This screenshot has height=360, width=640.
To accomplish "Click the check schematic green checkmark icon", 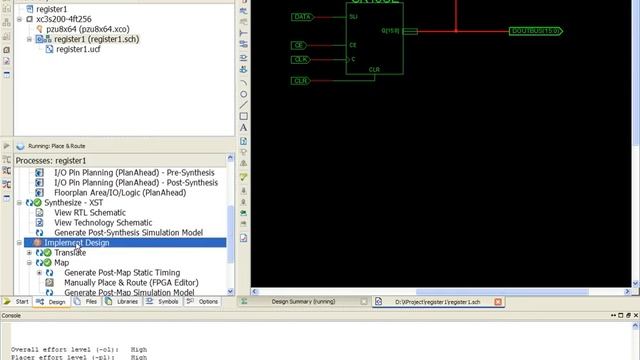I will click(x=244, y=177).
